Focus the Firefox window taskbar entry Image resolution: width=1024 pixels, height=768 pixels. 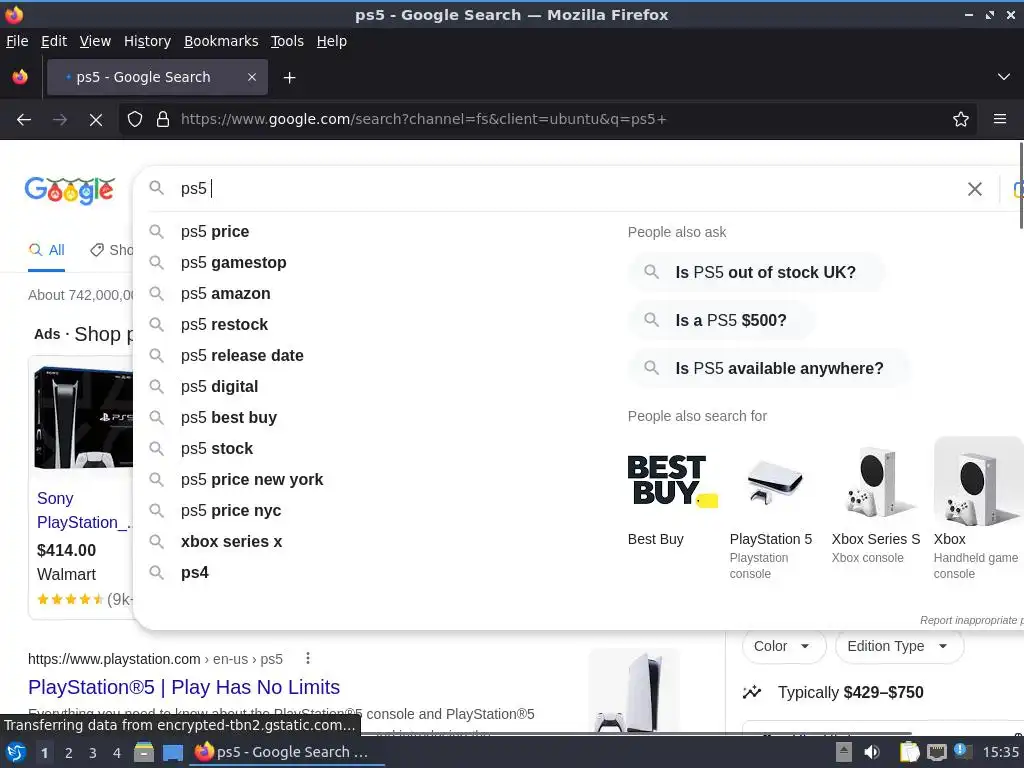287,752
